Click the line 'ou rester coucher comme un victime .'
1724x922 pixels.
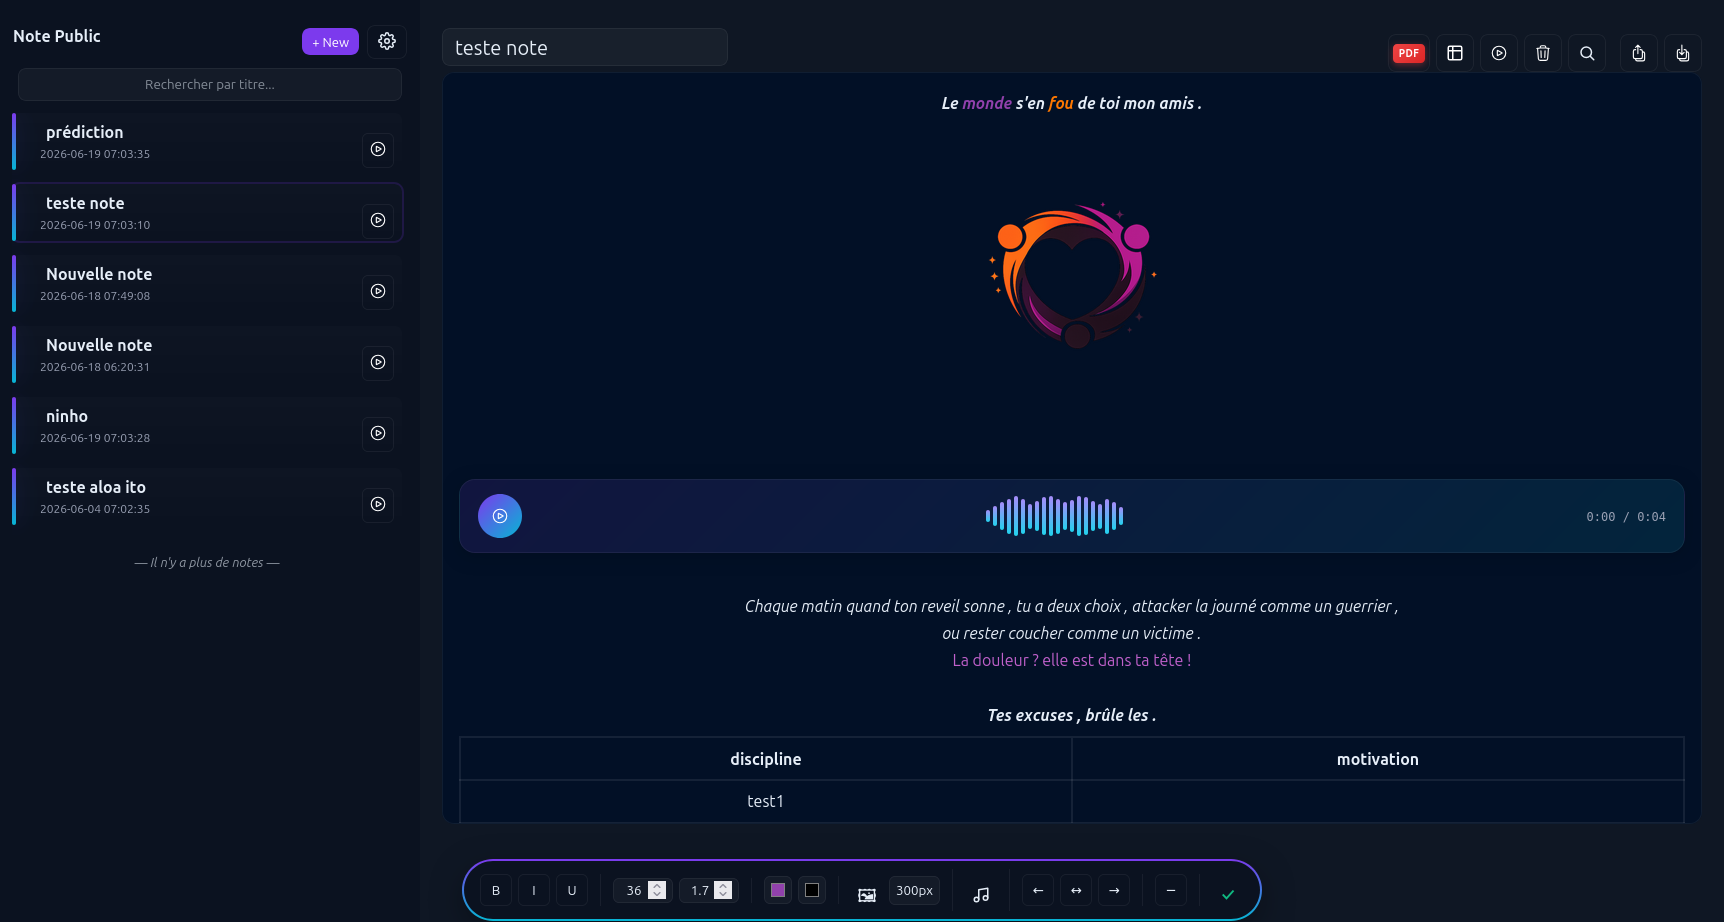(1072, 633)
